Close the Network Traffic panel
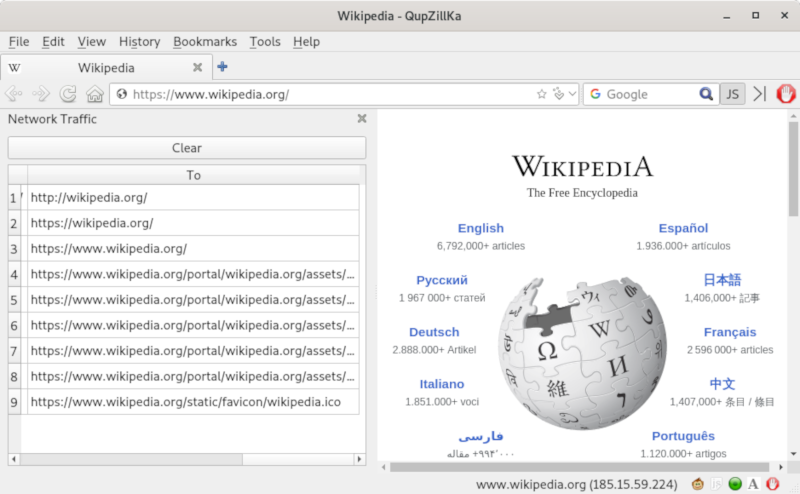Viewport: 800px width, 494px height. [x=362, y=118]
